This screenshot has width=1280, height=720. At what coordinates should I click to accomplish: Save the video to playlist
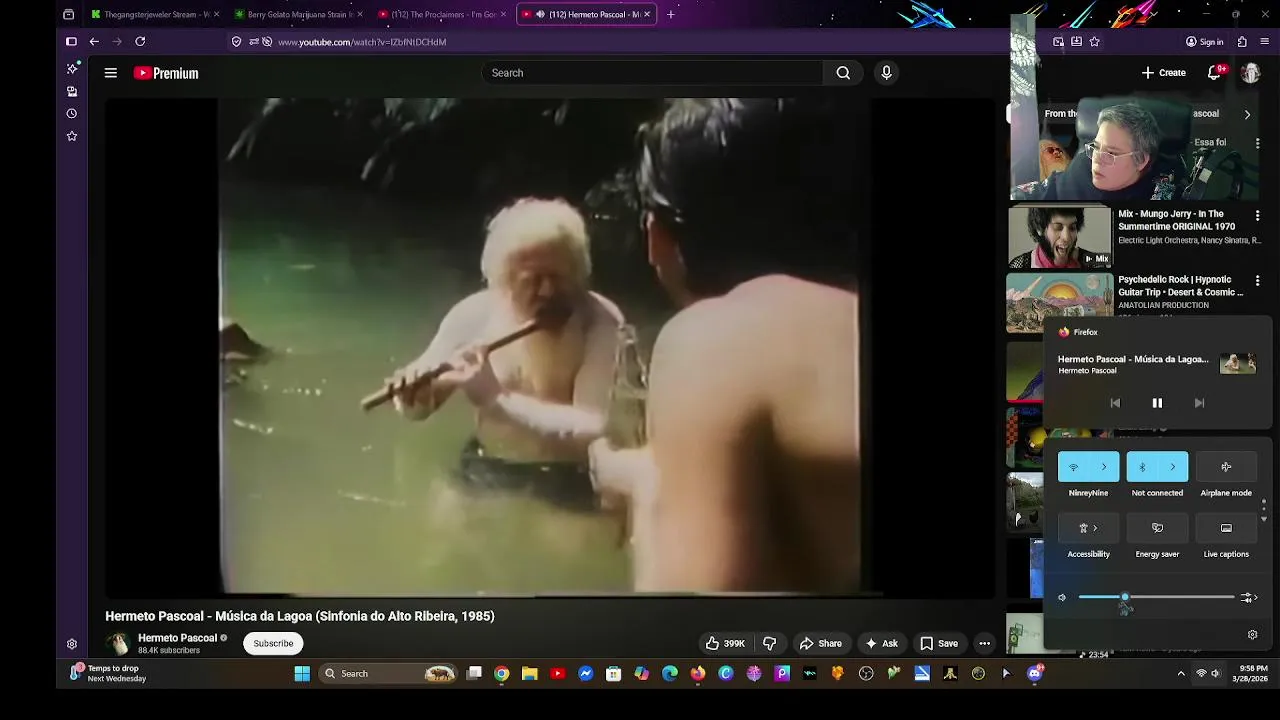[939, 643]
